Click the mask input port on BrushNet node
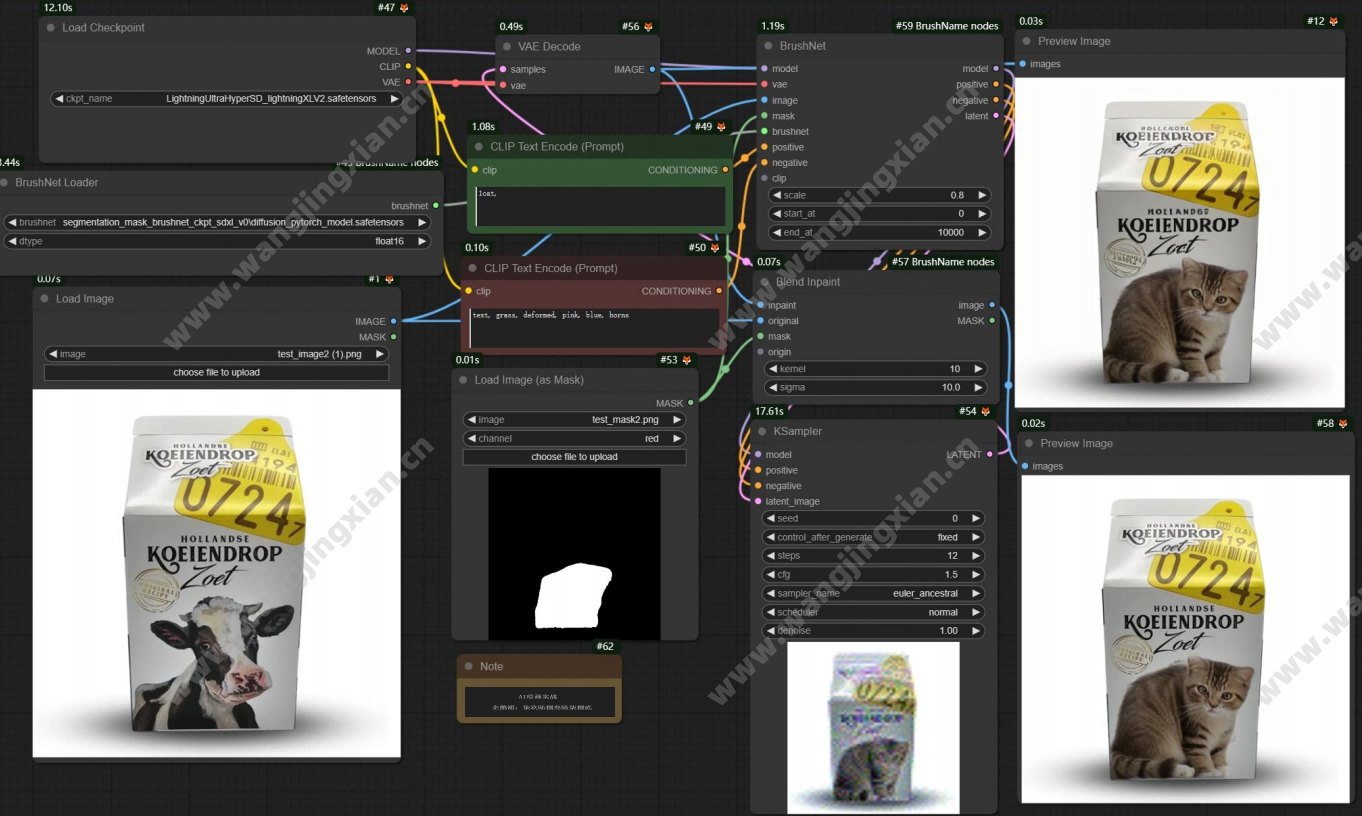 click(764, 116)
